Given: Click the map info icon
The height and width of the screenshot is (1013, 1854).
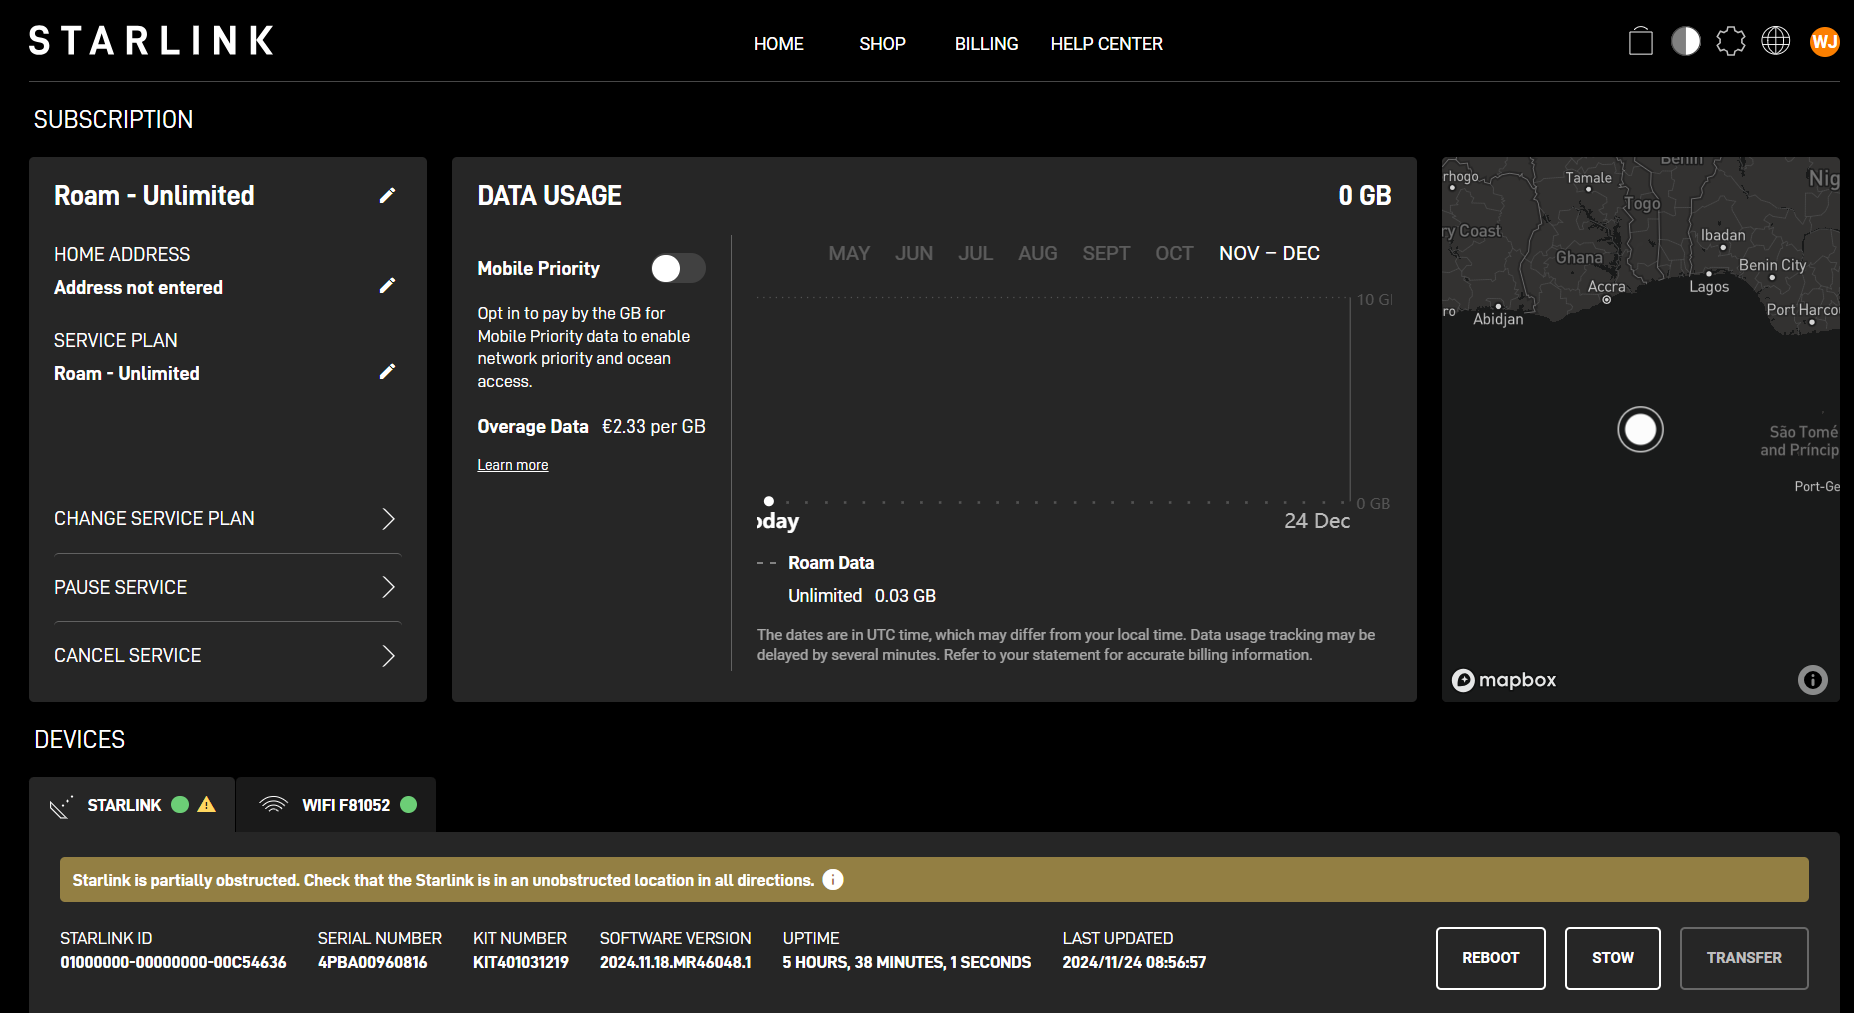Looking at the screenshot, I should point(1813,680).
